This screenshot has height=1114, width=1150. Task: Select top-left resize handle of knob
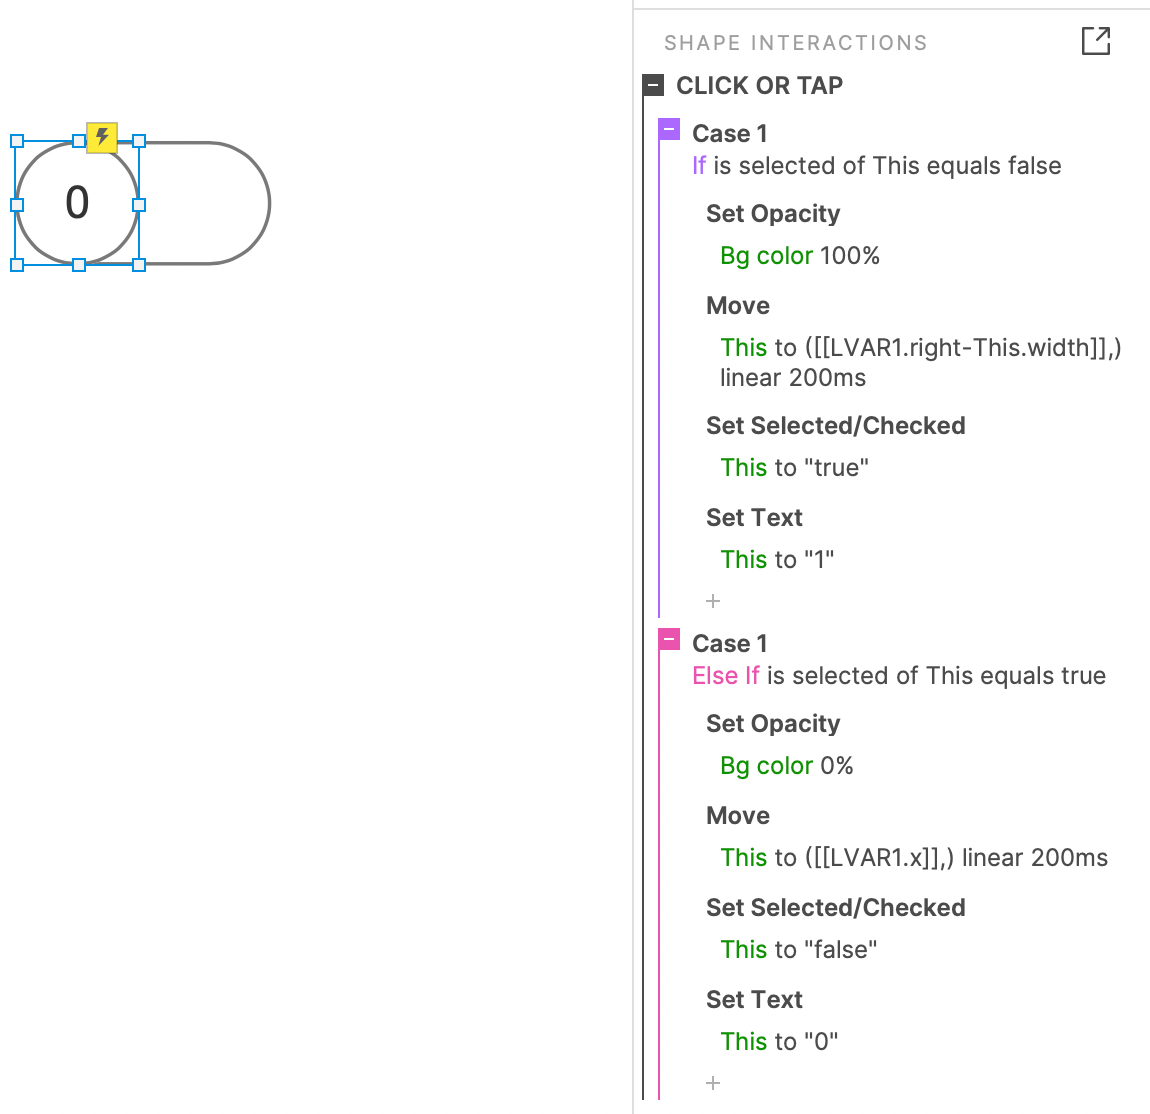coord(17,141)
